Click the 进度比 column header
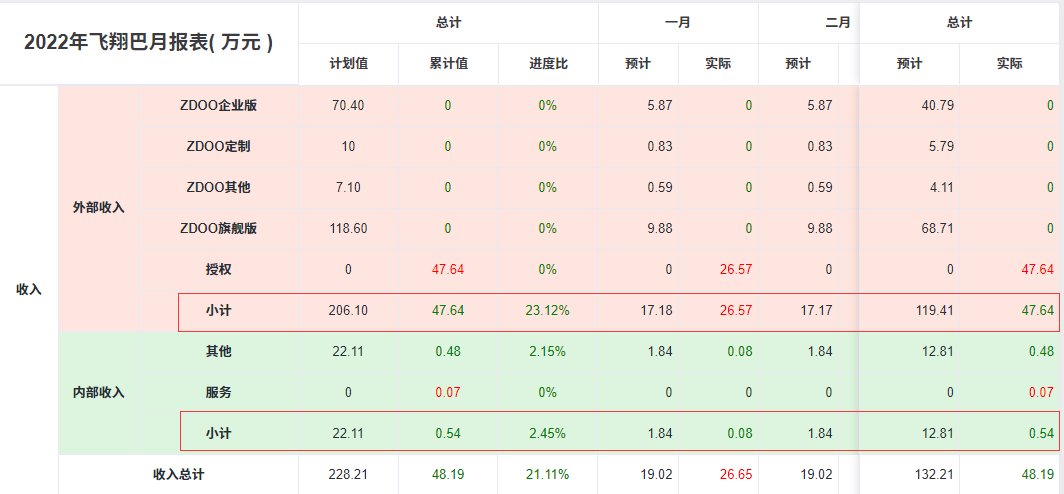1064x494 pixels. 548,64
